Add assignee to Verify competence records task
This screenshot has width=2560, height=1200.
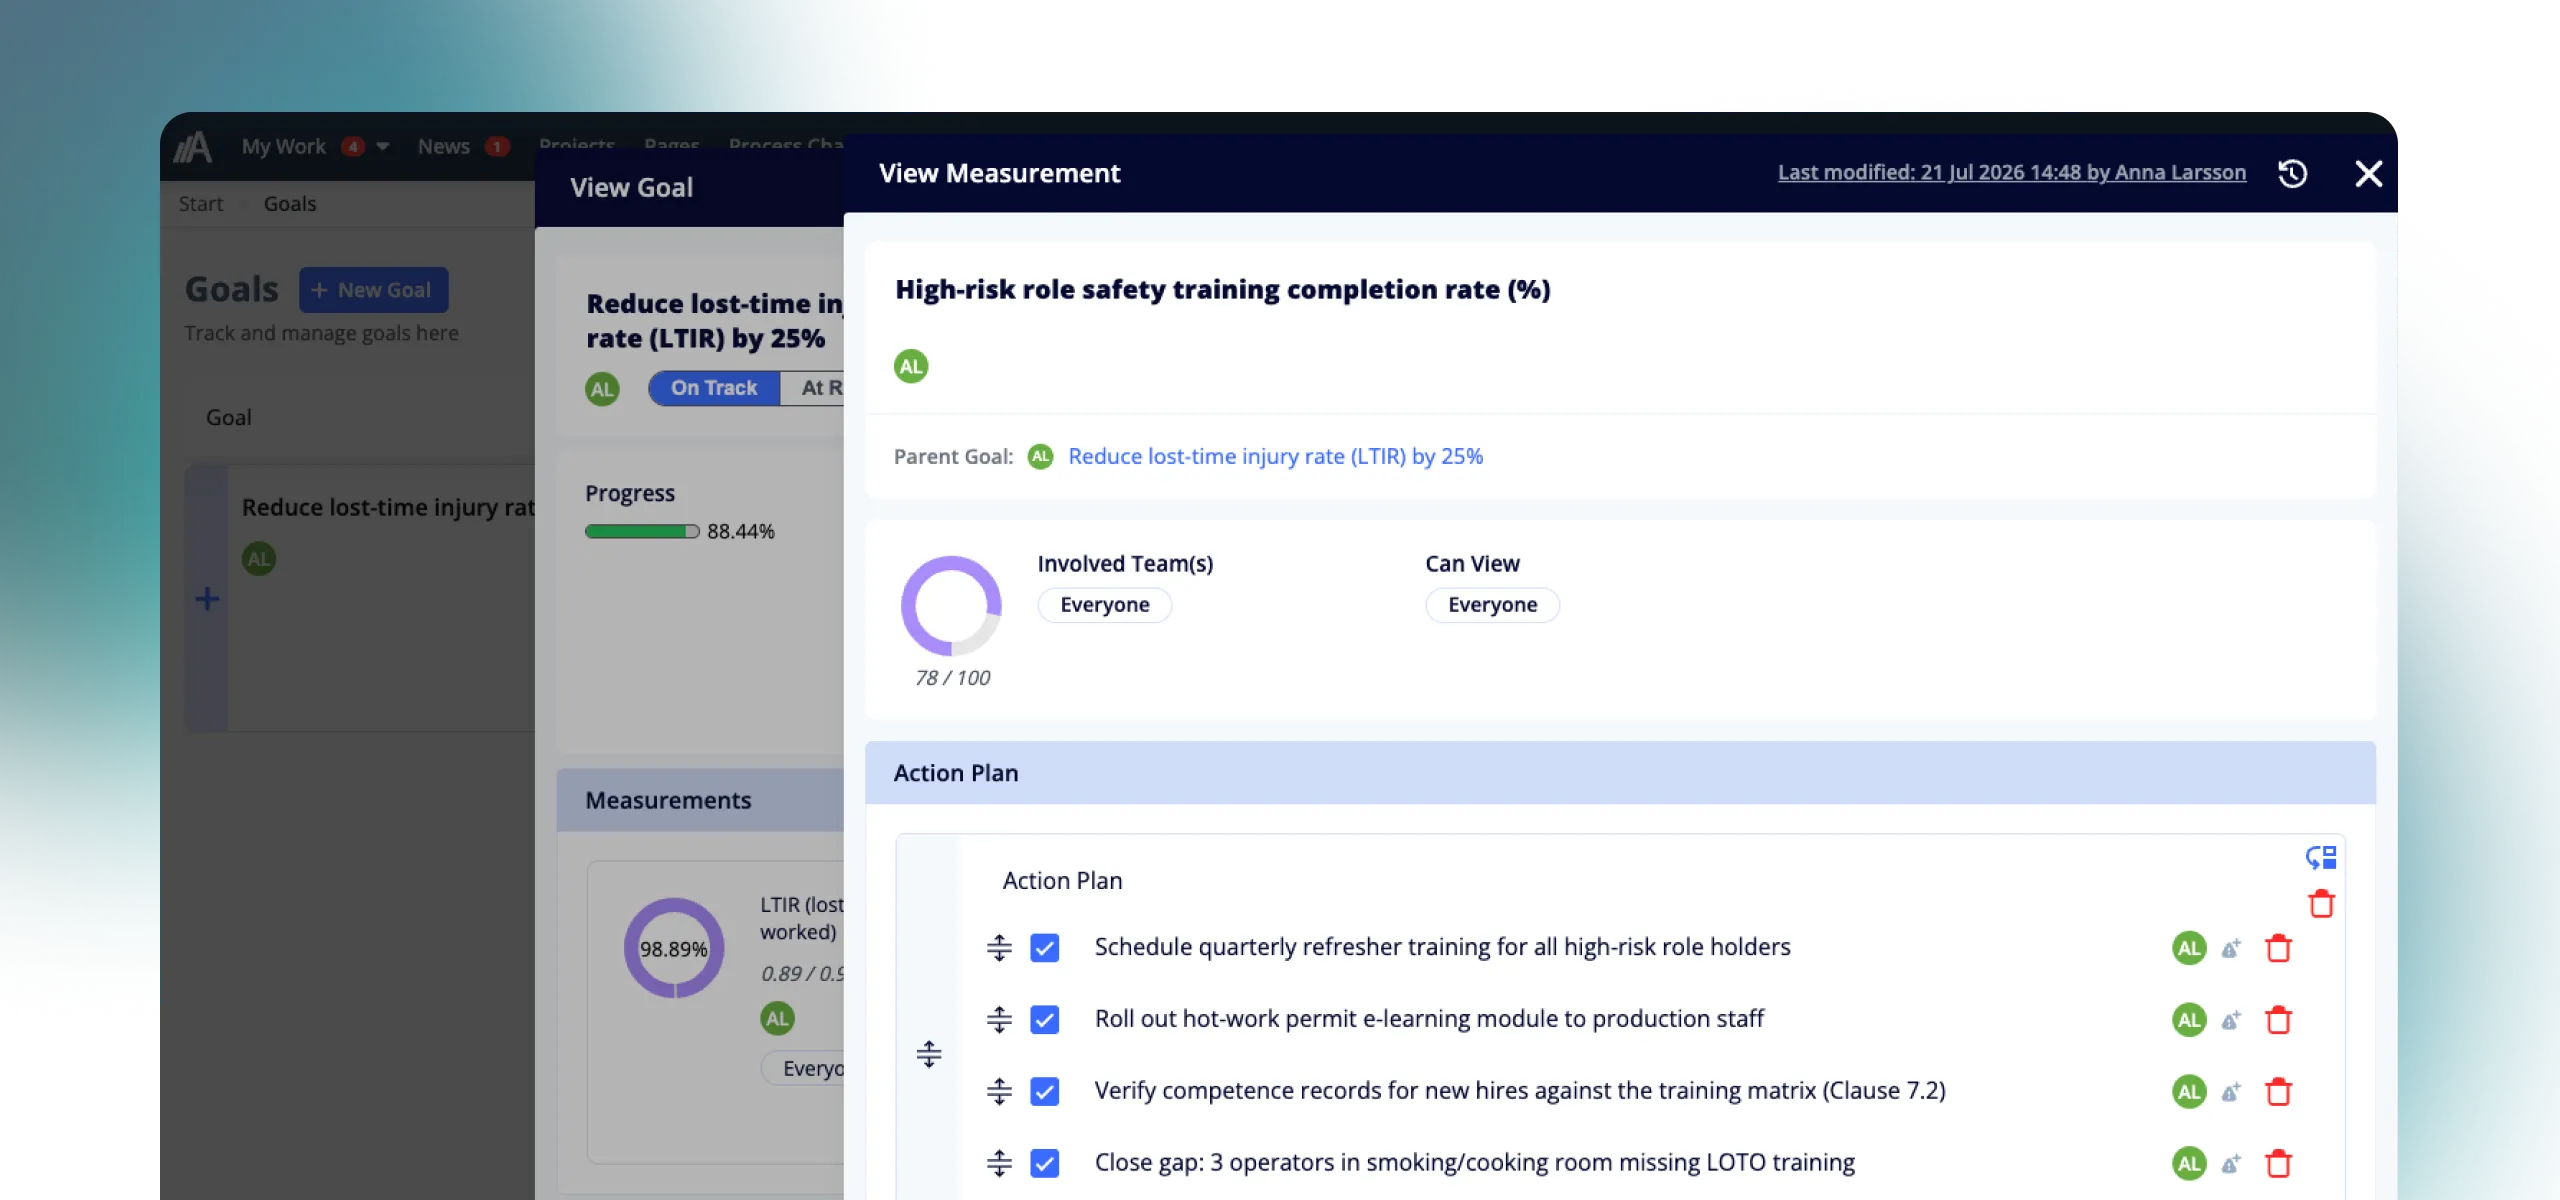pyautogui.click(x=2231, y=1092)
